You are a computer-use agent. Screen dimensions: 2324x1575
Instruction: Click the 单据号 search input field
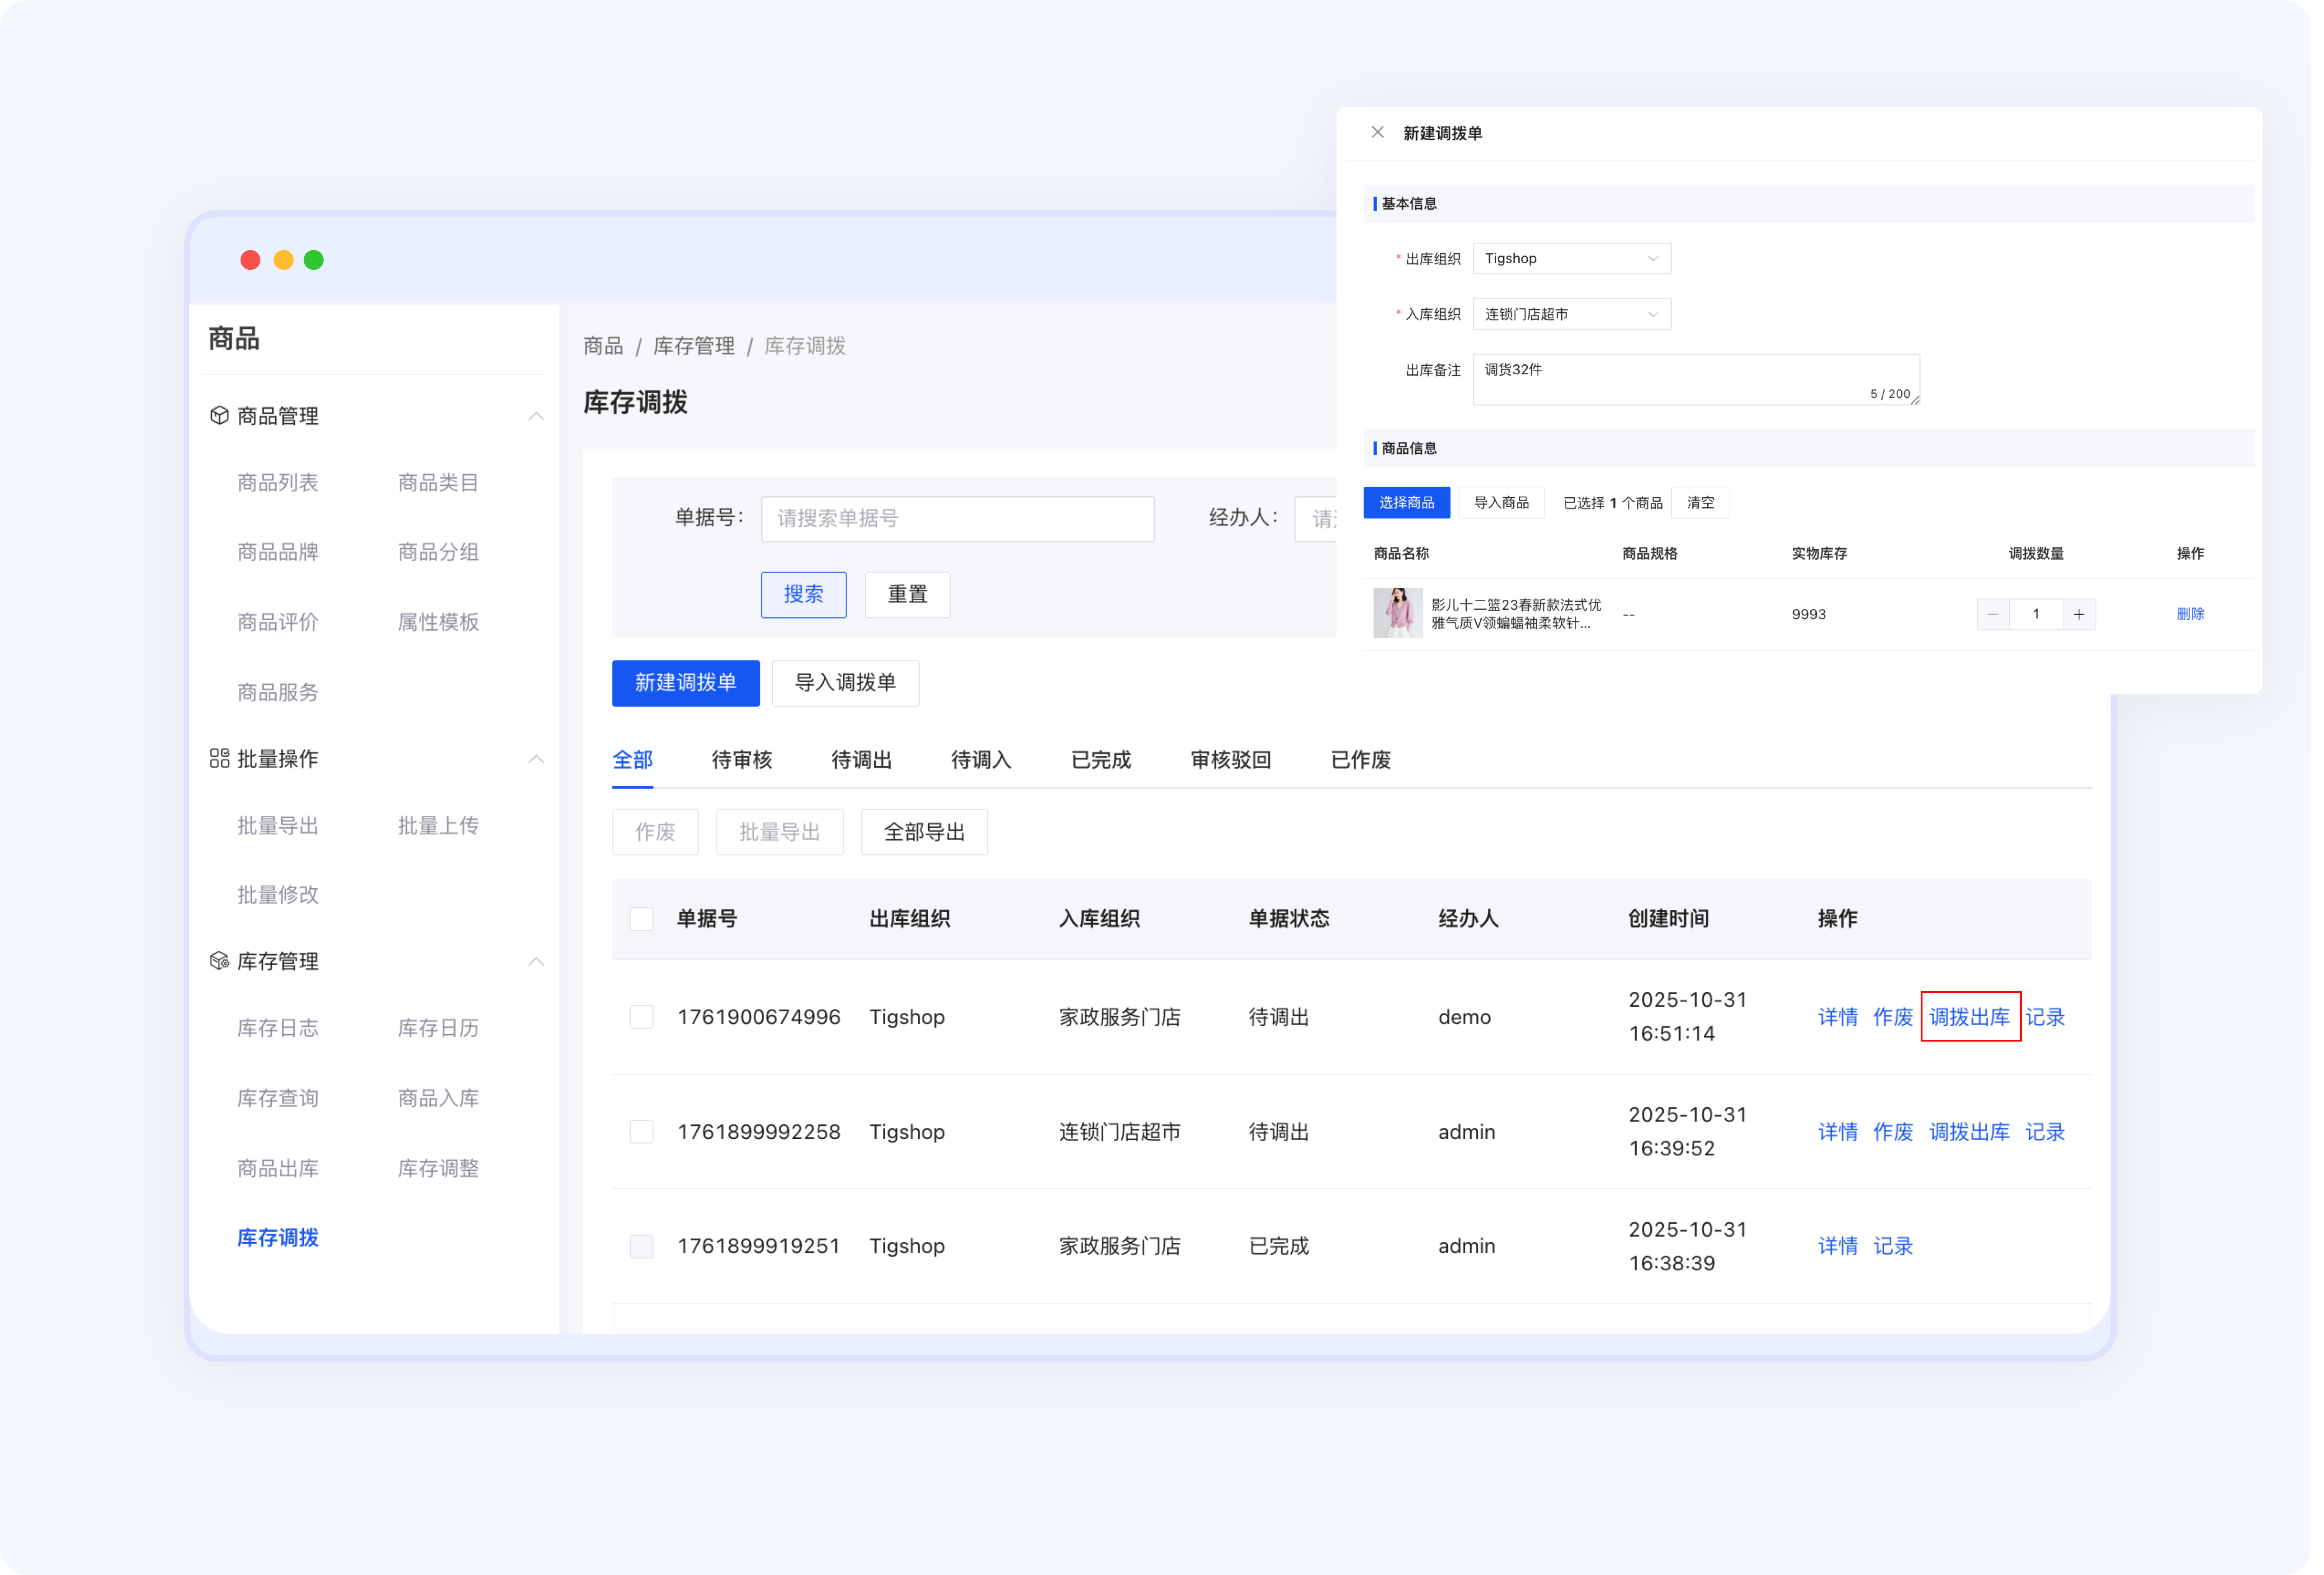pos(957,518)
